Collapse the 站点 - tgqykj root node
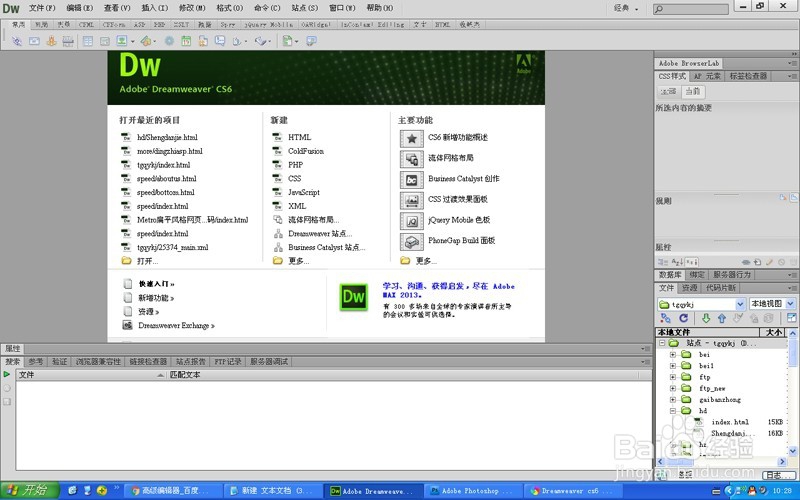Viewport: 800px width, 500px height. coord(662,343)
